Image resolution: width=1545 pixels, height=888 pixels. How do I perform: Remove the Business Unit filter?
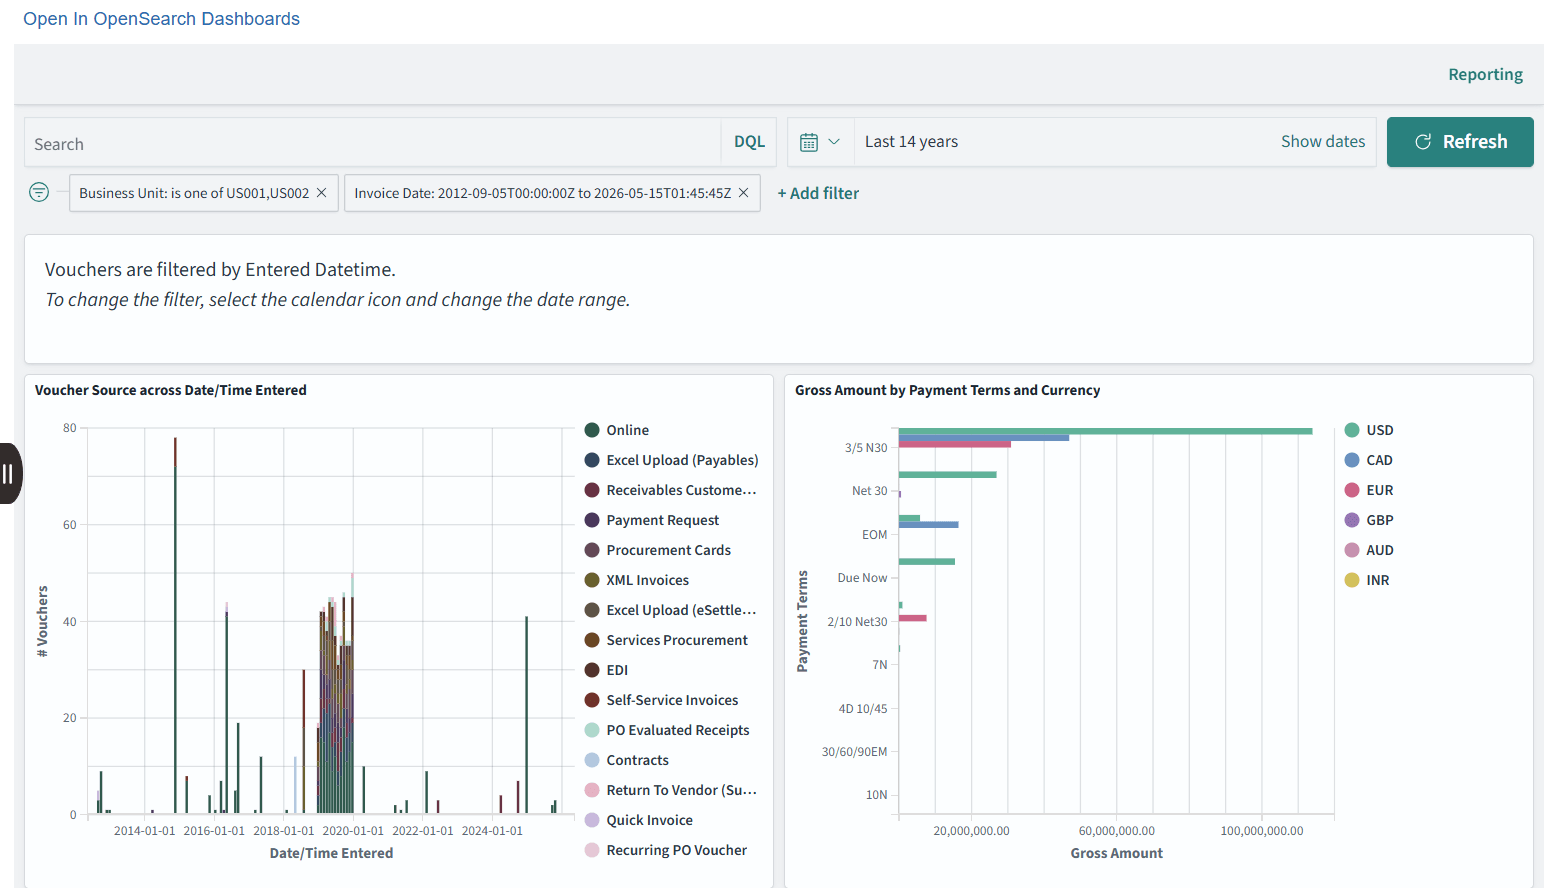coord(322,193)
